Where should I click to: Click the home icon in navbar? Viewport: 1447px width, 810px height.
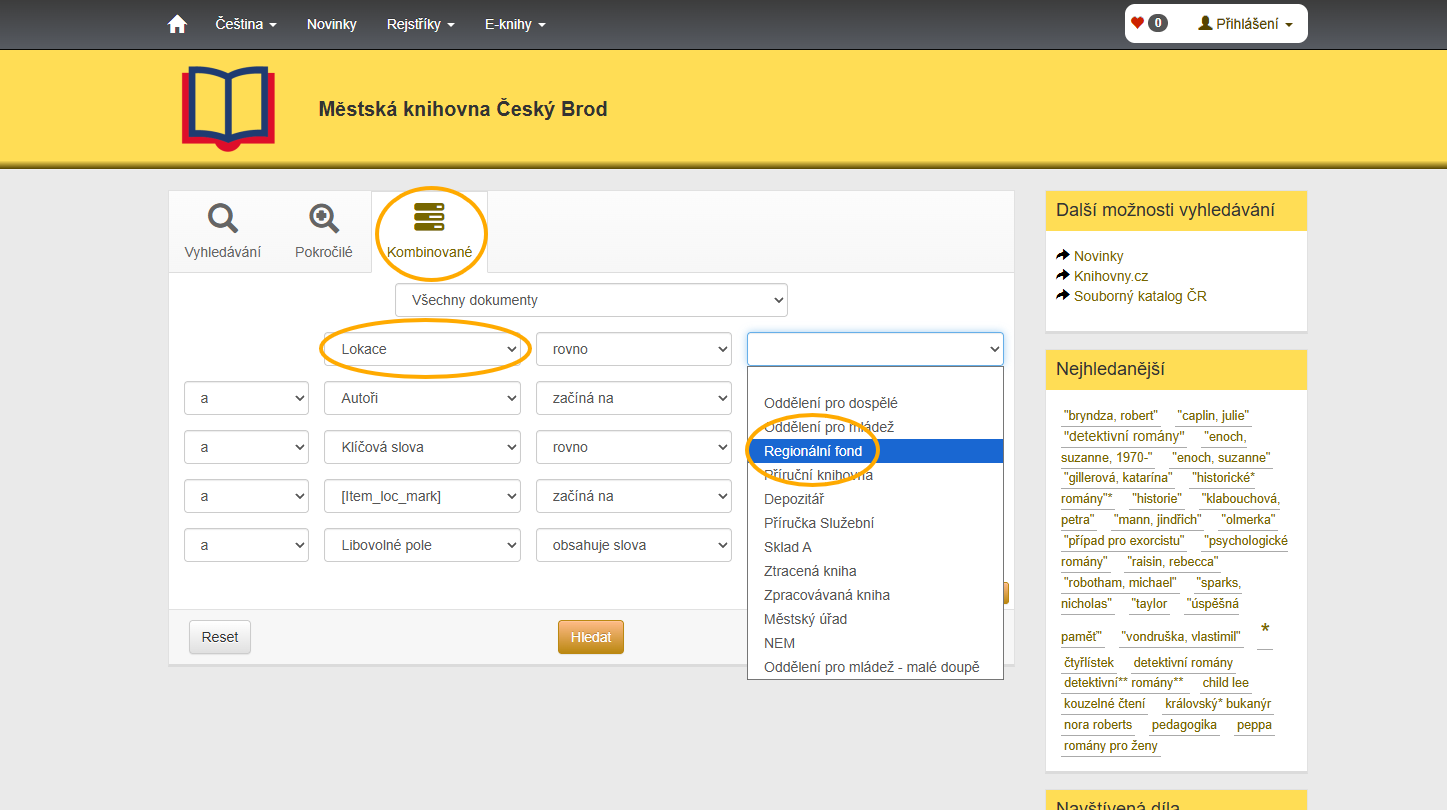point(177,24)
